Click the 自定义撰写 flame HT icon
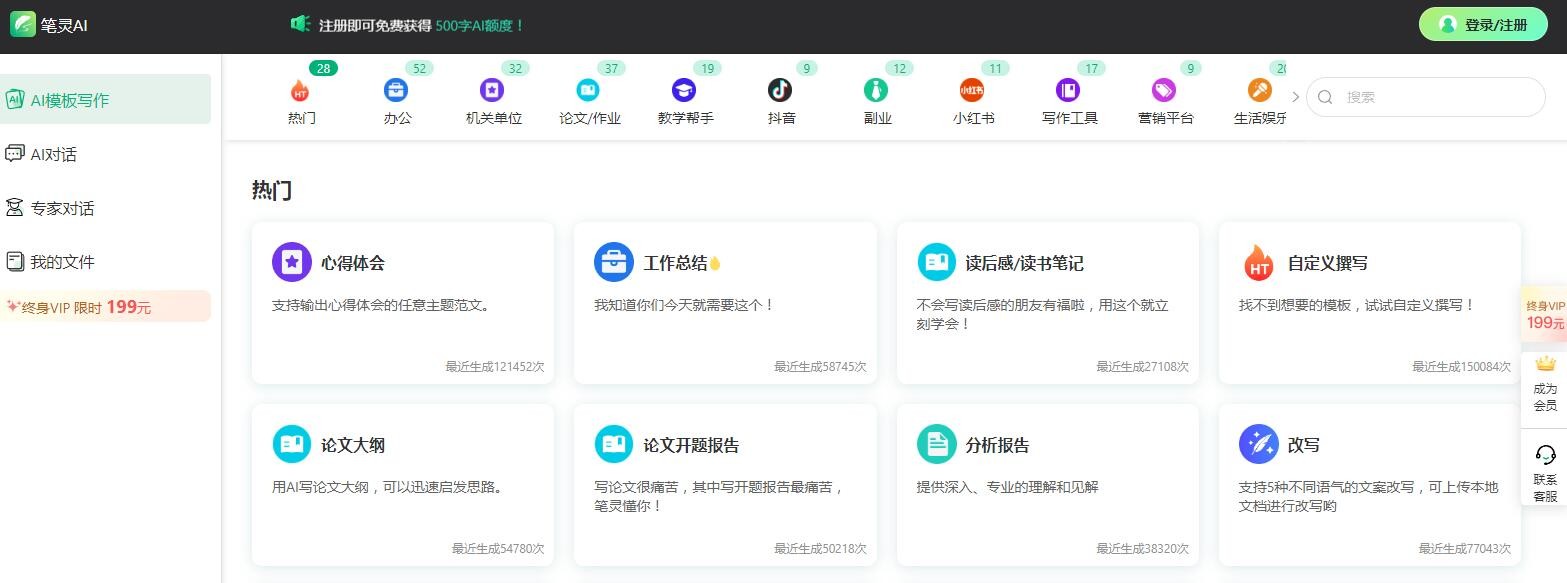The image size is (1567, 583). pyautogui.click(x=1259, y=262)
